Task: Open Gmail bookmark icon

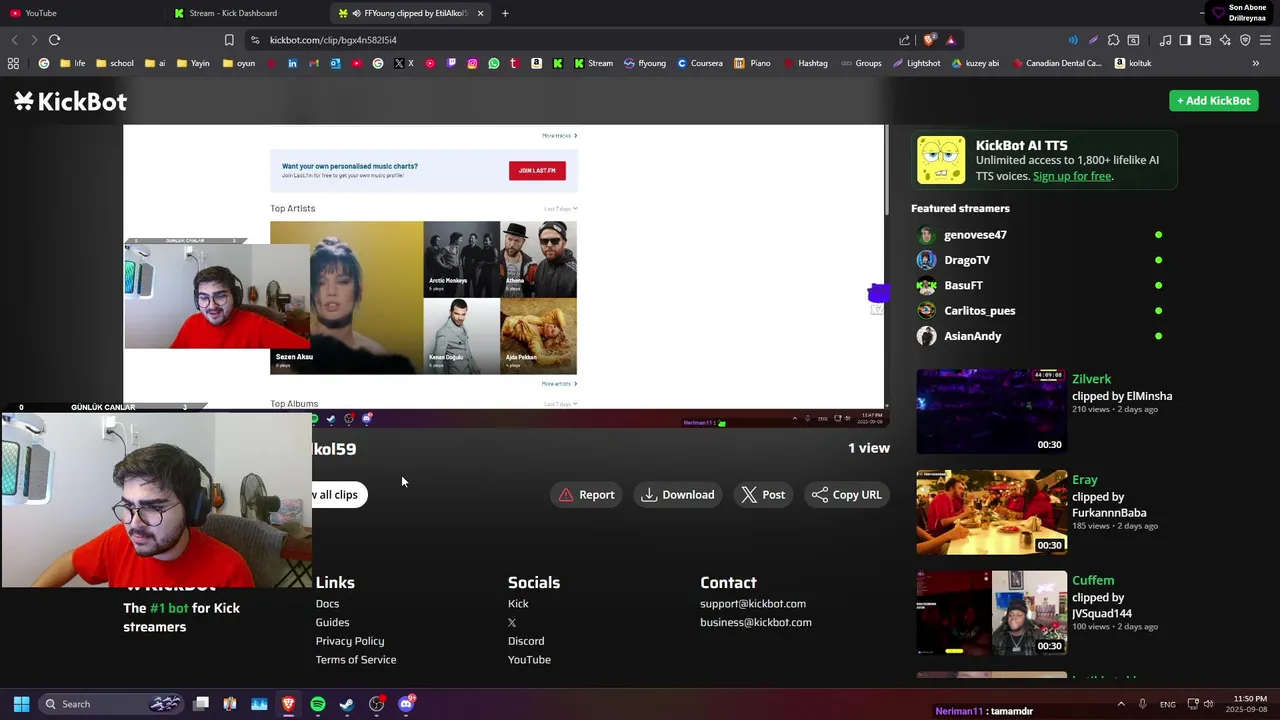Action: pos(313,63)
